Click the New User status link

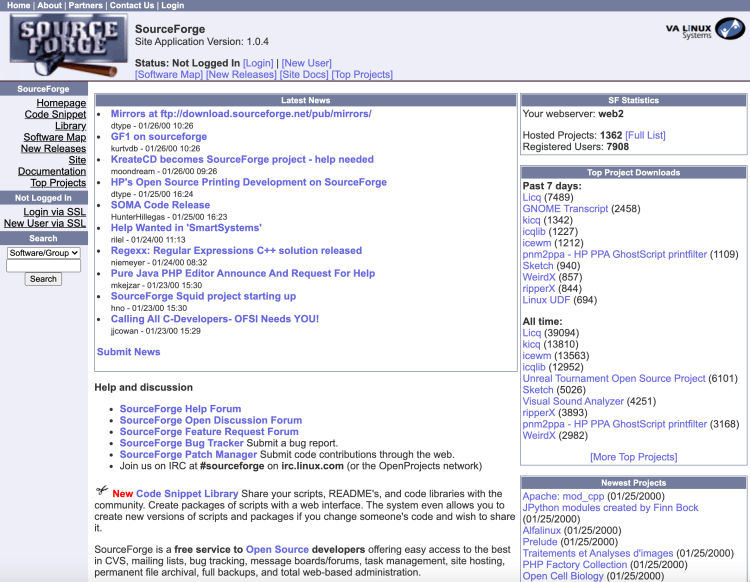[308, 63]
